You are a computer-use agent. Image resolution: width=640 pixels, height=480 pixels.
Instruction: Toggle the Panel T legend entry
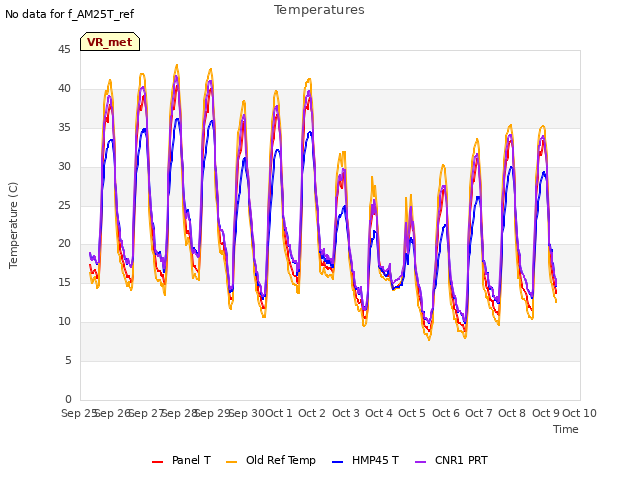181,460
